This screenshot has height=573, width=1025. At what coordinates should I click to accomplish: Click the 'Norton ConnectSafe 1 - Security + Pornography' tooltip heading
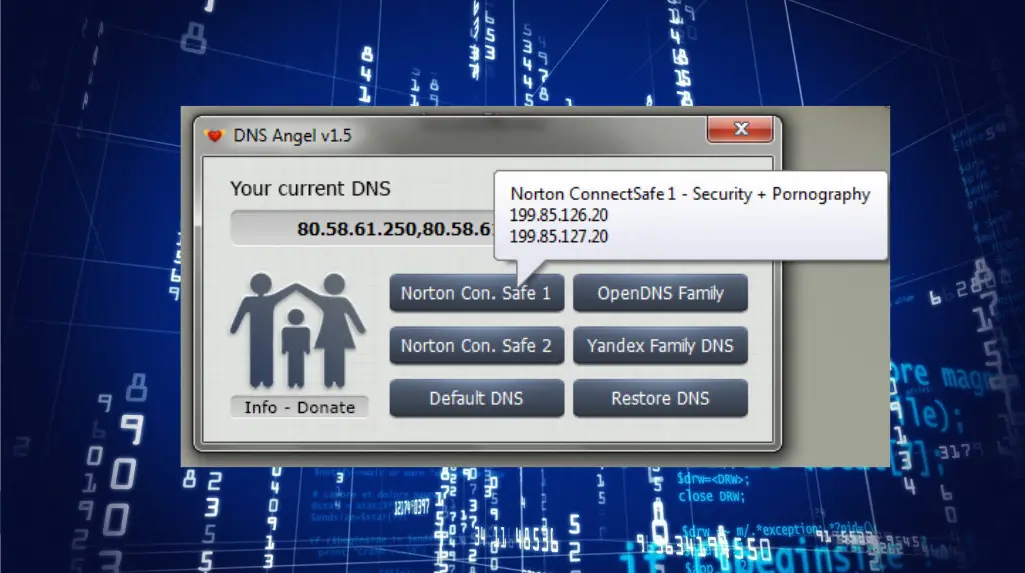[x=690, y=194]
